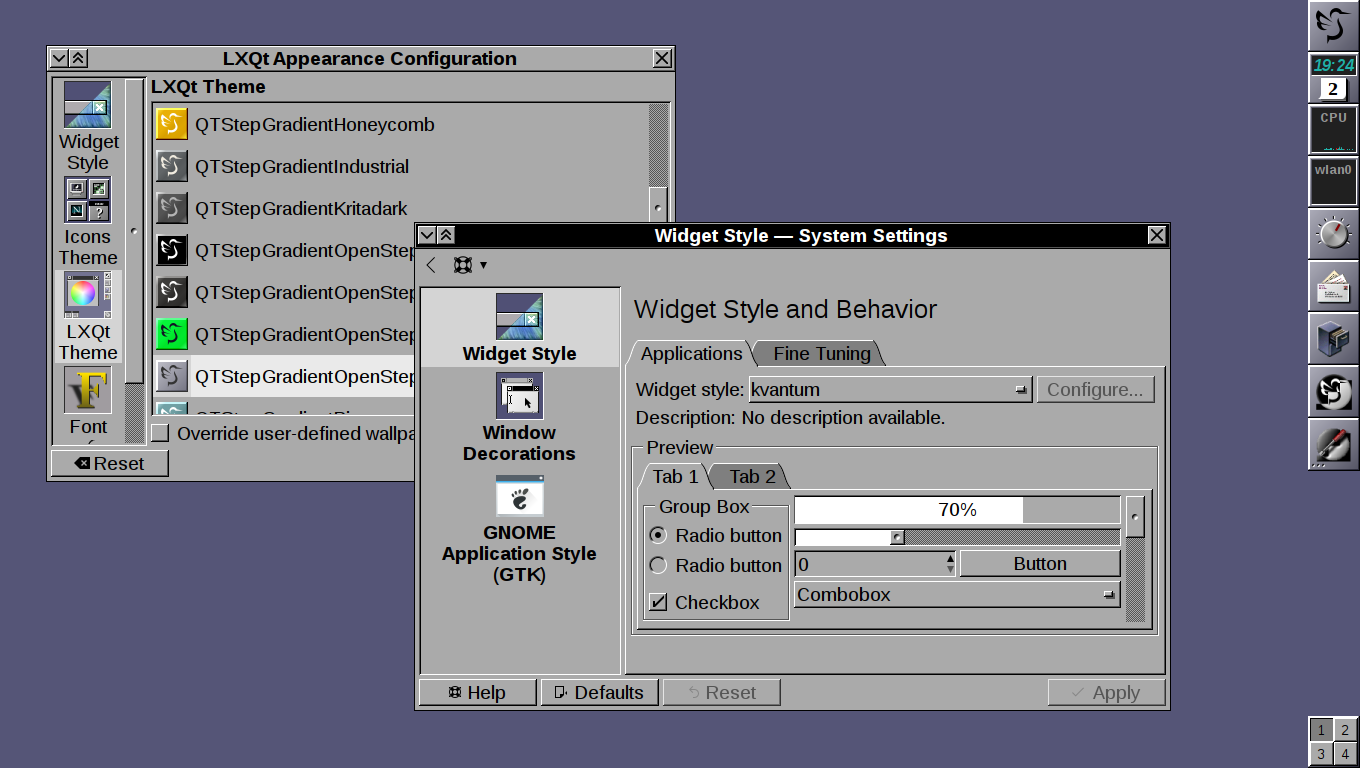Switch to the Fine Tuning tab
Screen dimensions: 1360x768
[821, 353]
